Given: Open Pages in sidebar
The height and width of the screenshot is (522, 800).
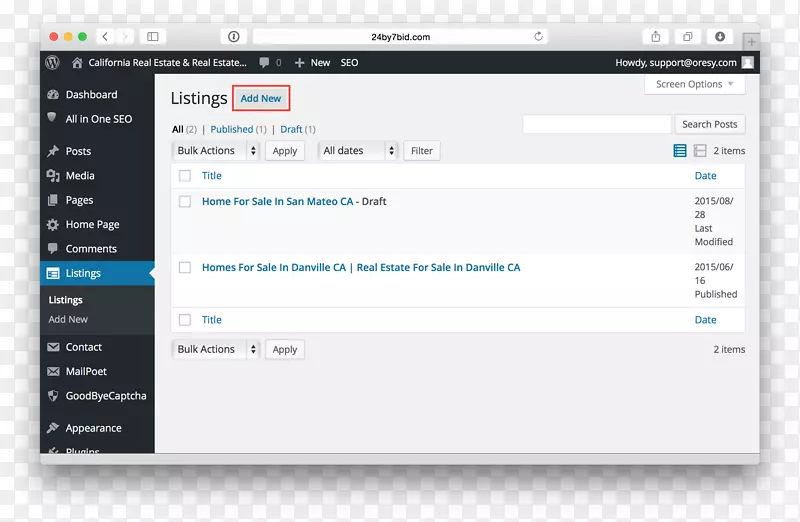Looking at the screenshot, I should (x=97, y=200).
